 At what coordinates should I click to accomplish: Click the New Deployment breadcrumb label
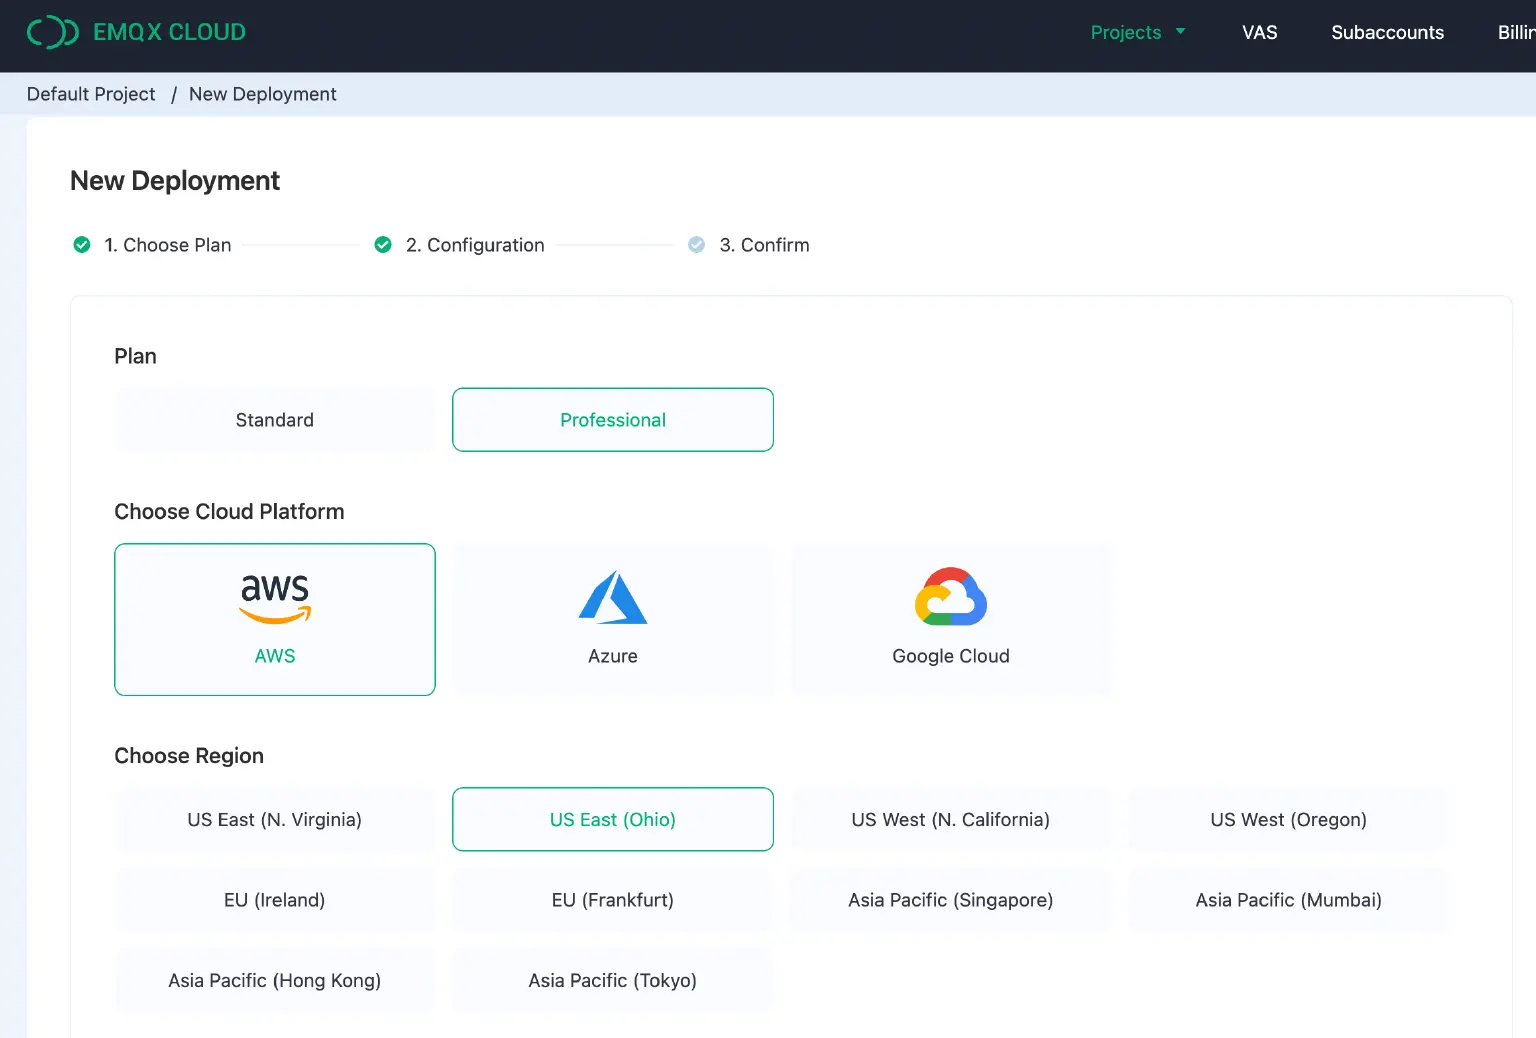pyautogui.click(x=263, y=93)
